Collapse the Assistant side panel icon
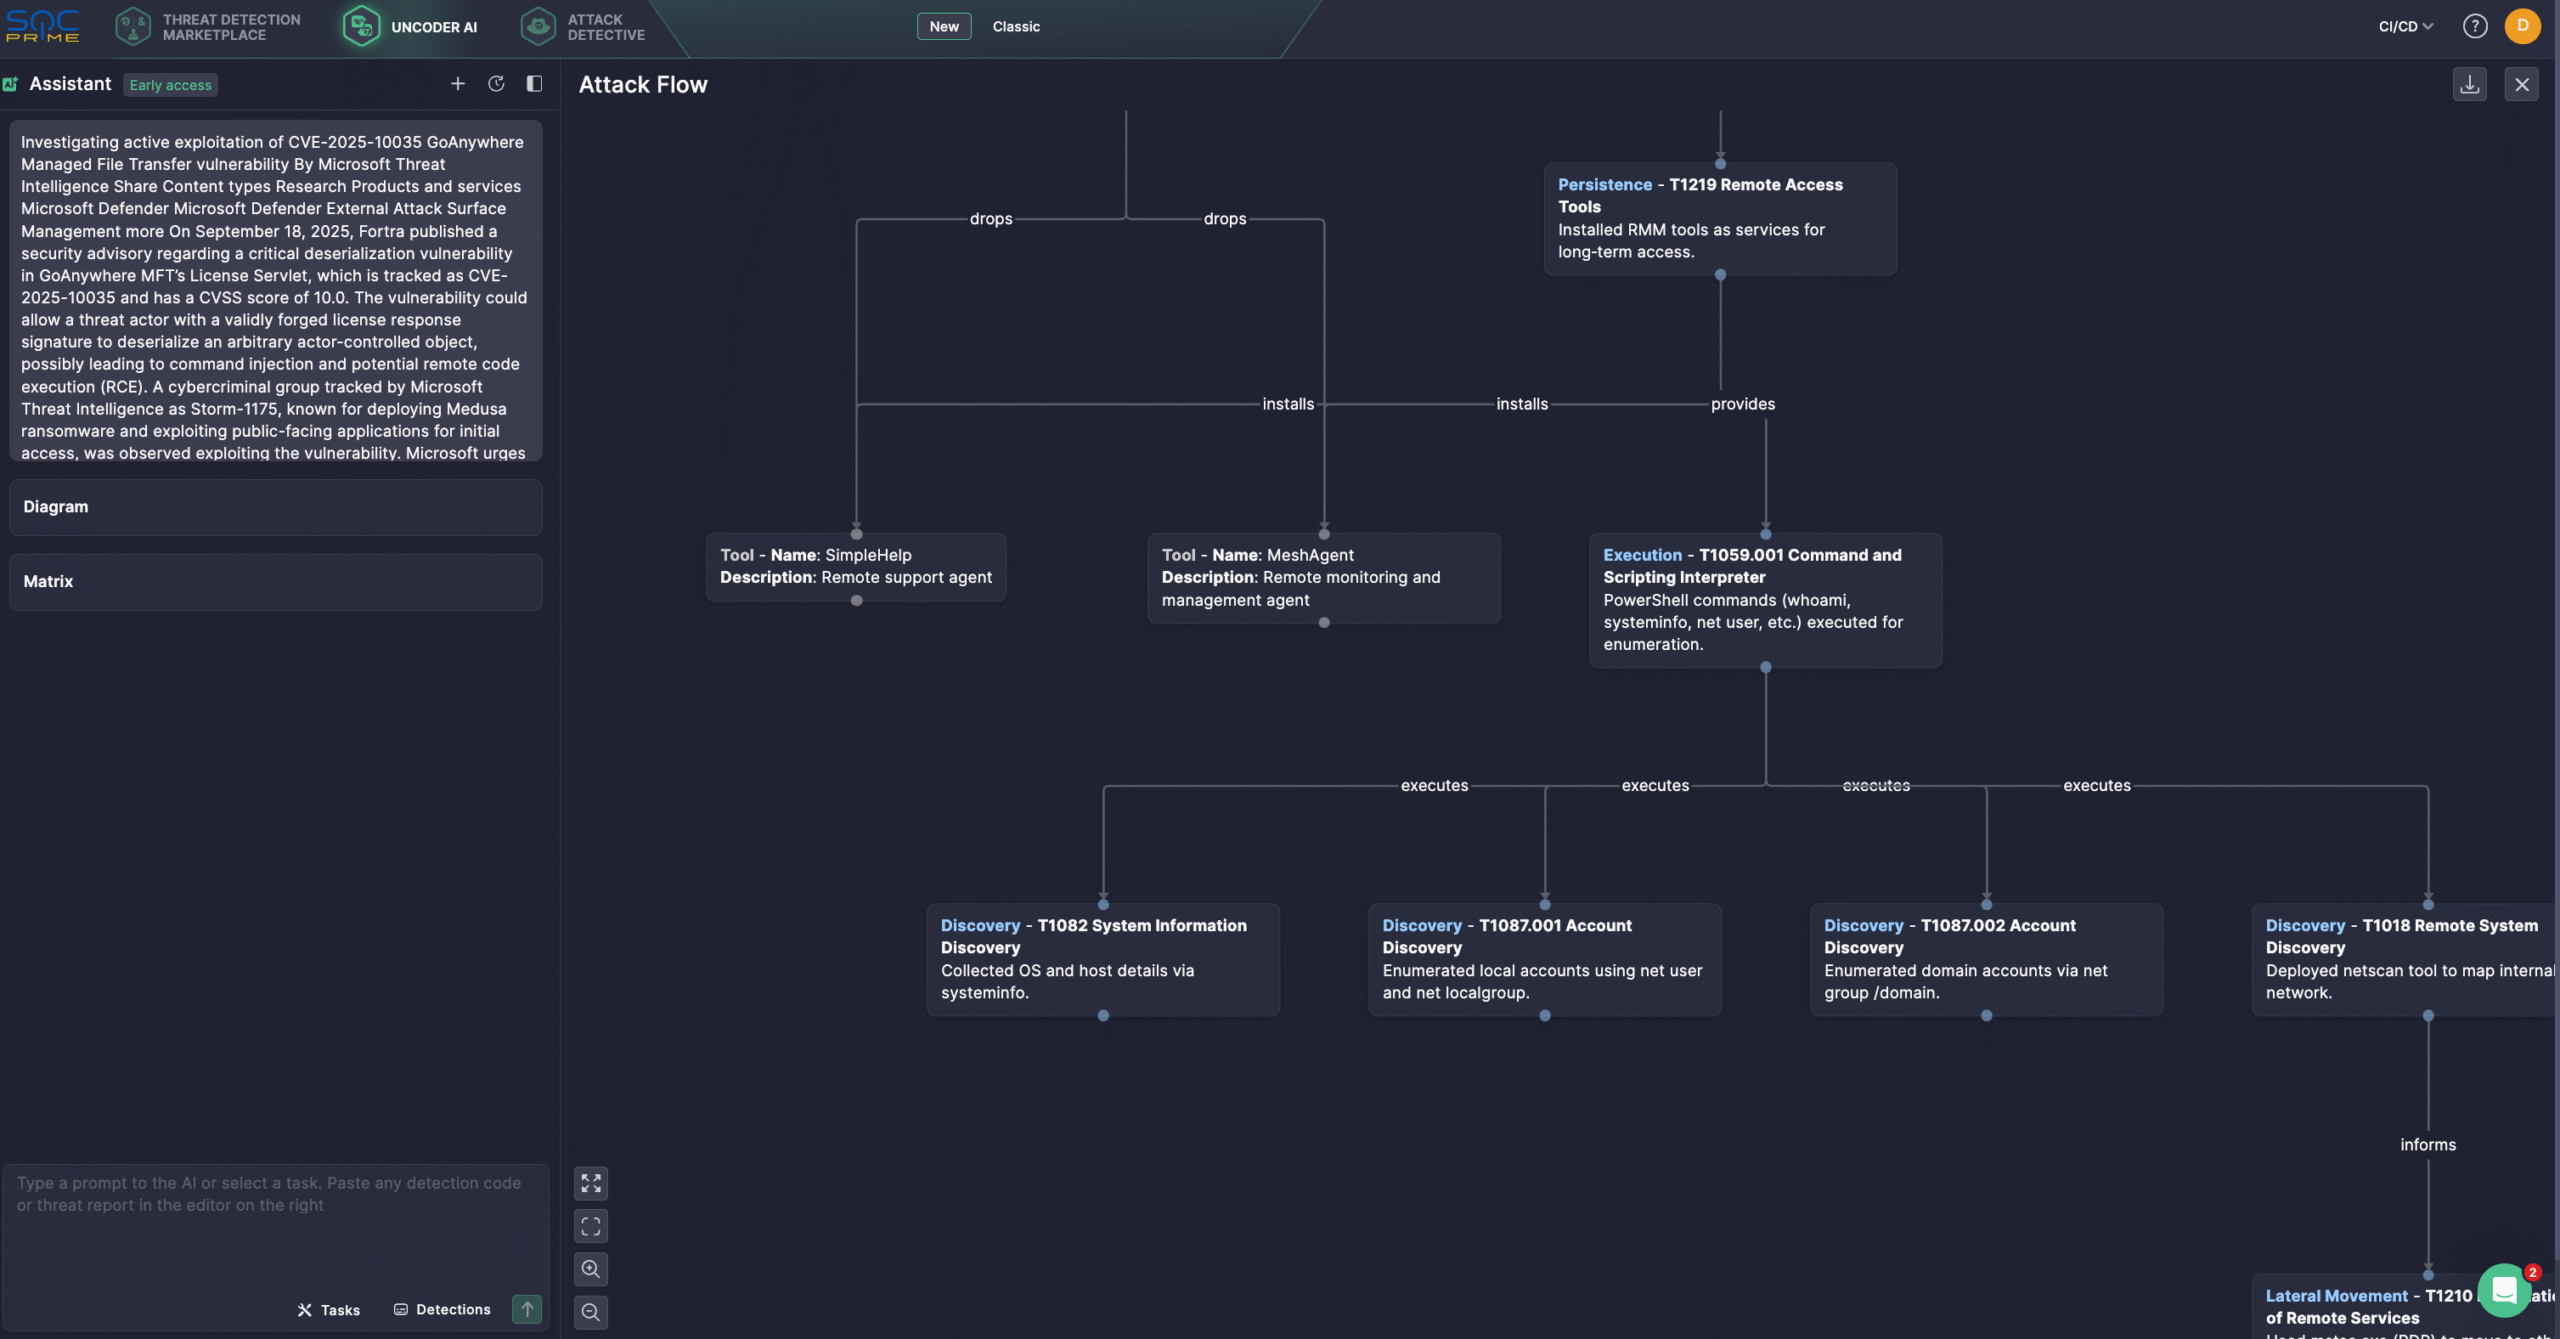Viewport: 2560px width, 1339px height. [x=534, y=84]
